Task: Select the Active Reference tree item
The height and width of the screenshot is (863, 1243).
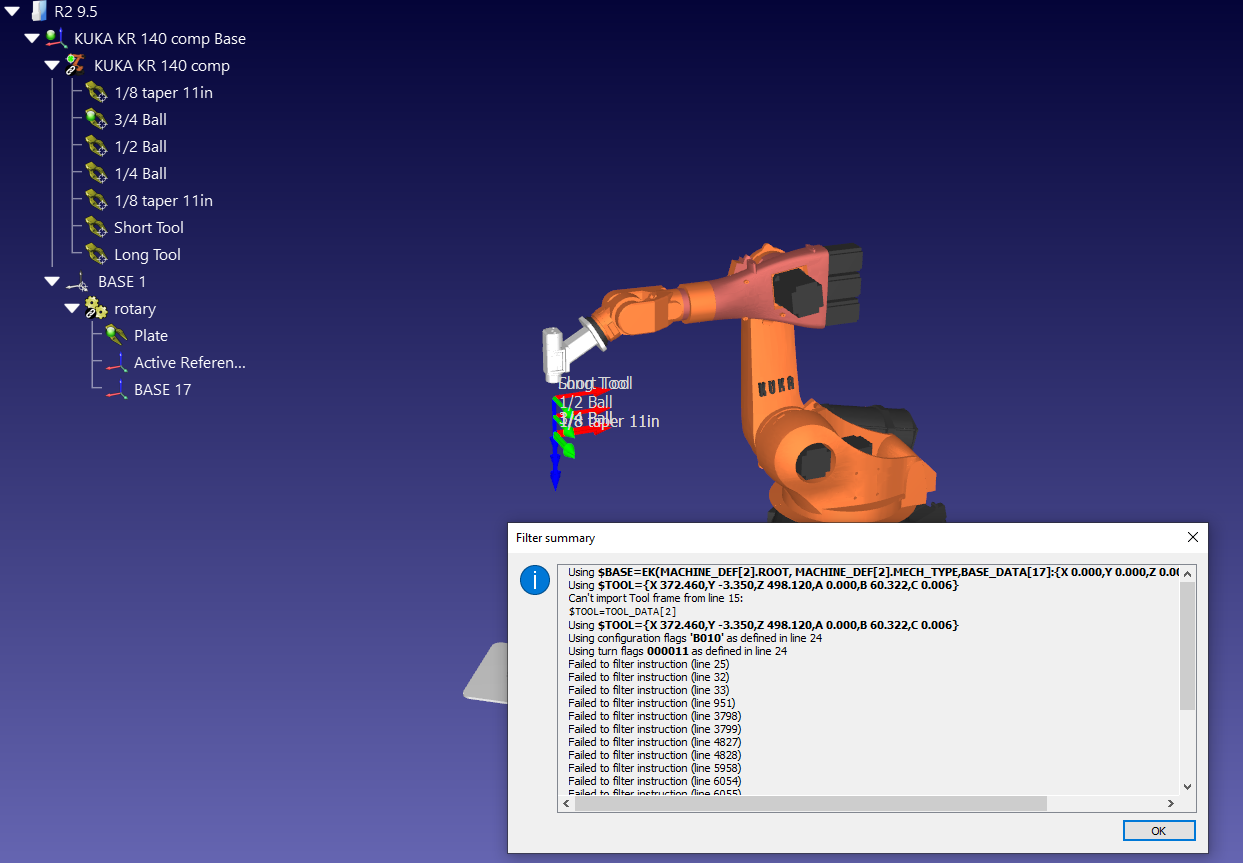Action: pos(189,363)
